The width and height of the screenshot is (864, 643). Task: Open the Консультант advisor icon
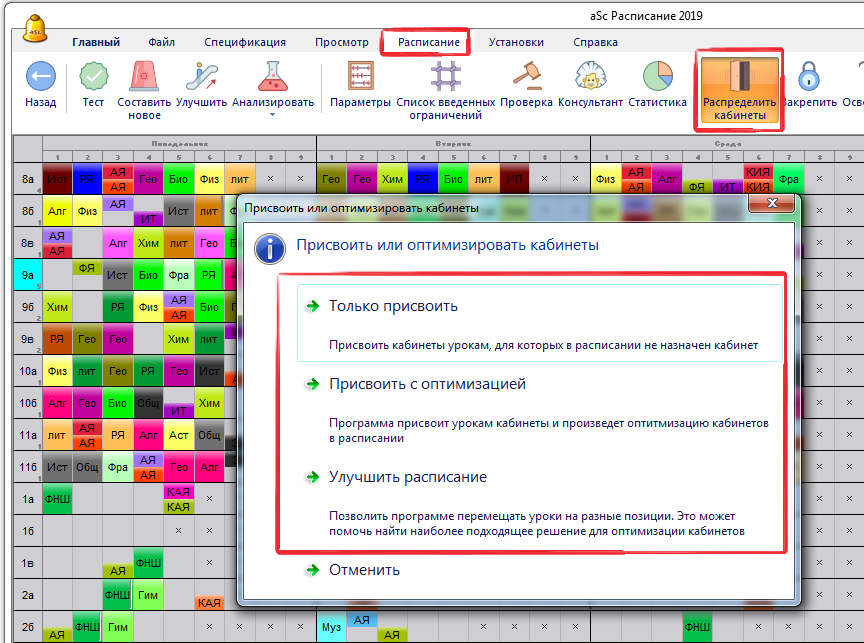(590, 78)
